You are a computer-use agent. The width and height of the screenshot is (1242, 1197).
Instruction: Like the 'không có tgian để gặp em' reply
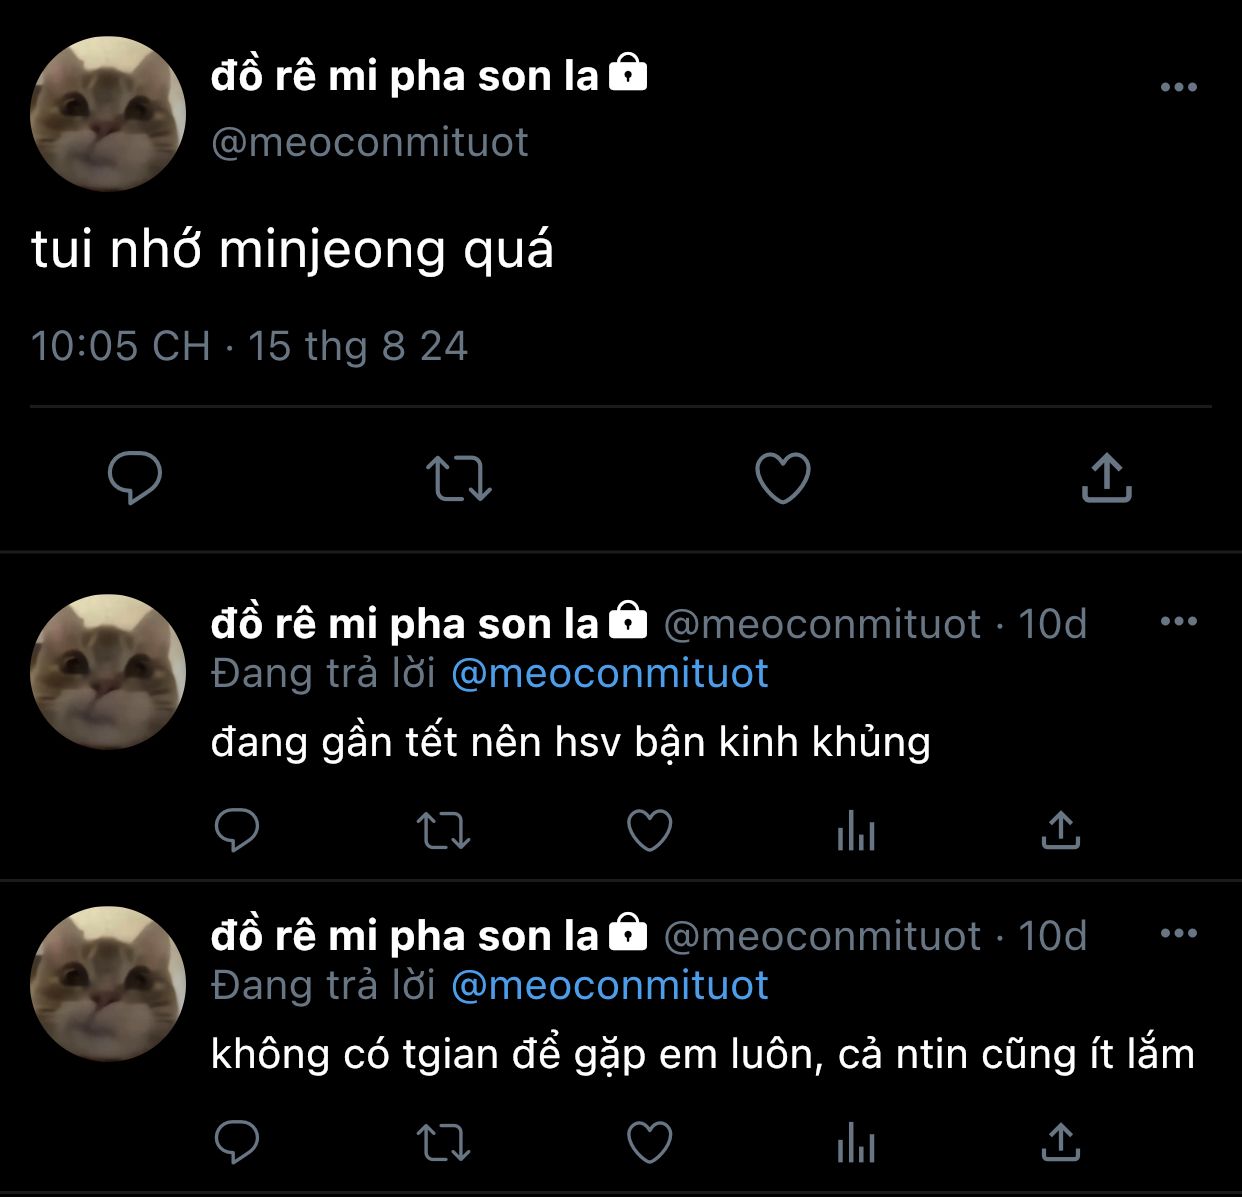point(649,1142)
